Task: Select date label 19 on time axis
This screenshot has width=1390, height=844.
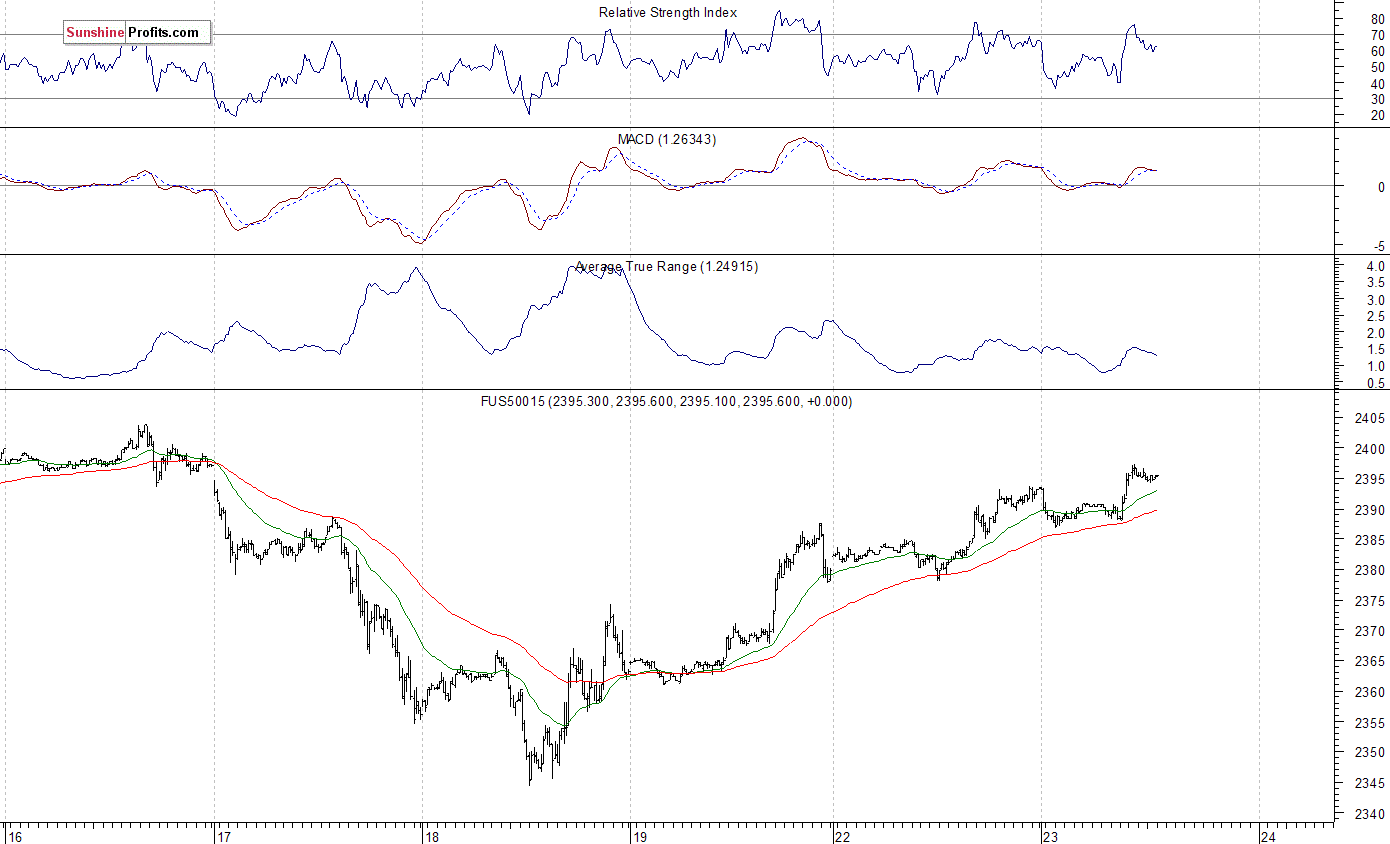Action: pos(641,836)
